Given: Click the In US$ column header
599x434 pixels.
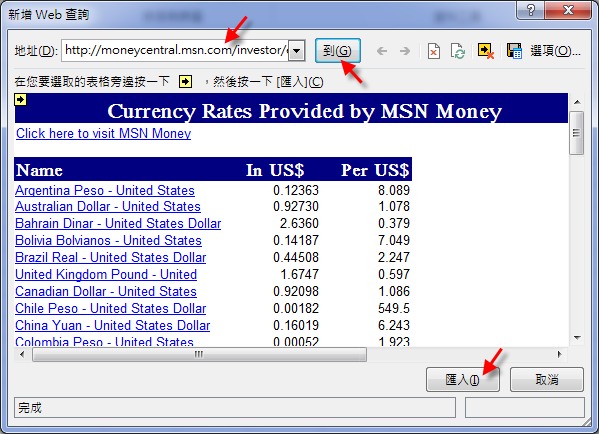Looking at the screenshot, I should click(x=275, y=170).
